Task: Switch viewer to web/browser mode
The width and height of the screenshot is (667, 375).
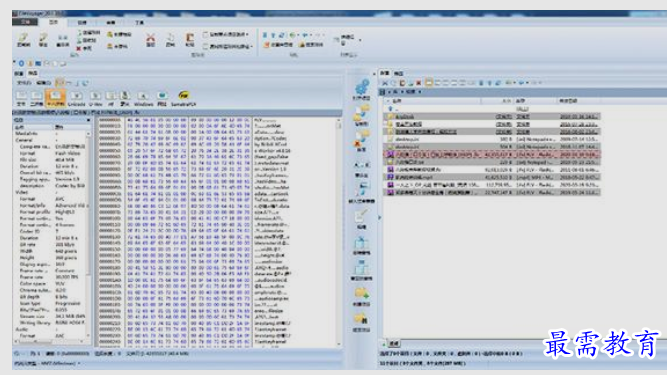Action: pos(162,98)
